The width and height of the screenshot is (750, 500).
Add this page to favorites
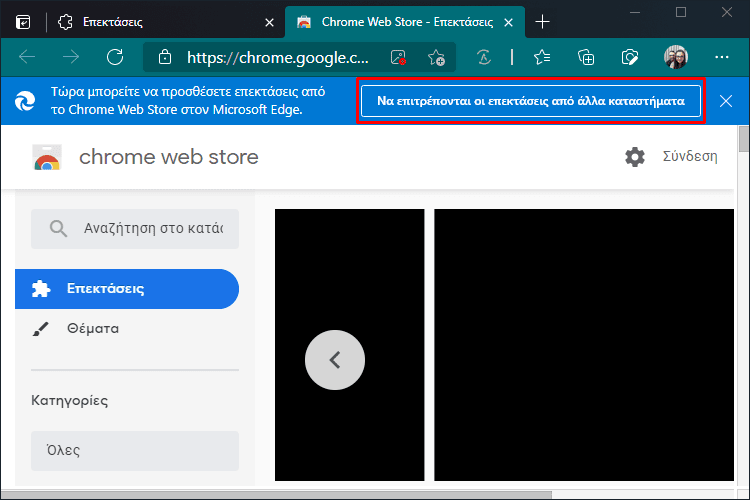click(436, 58)
